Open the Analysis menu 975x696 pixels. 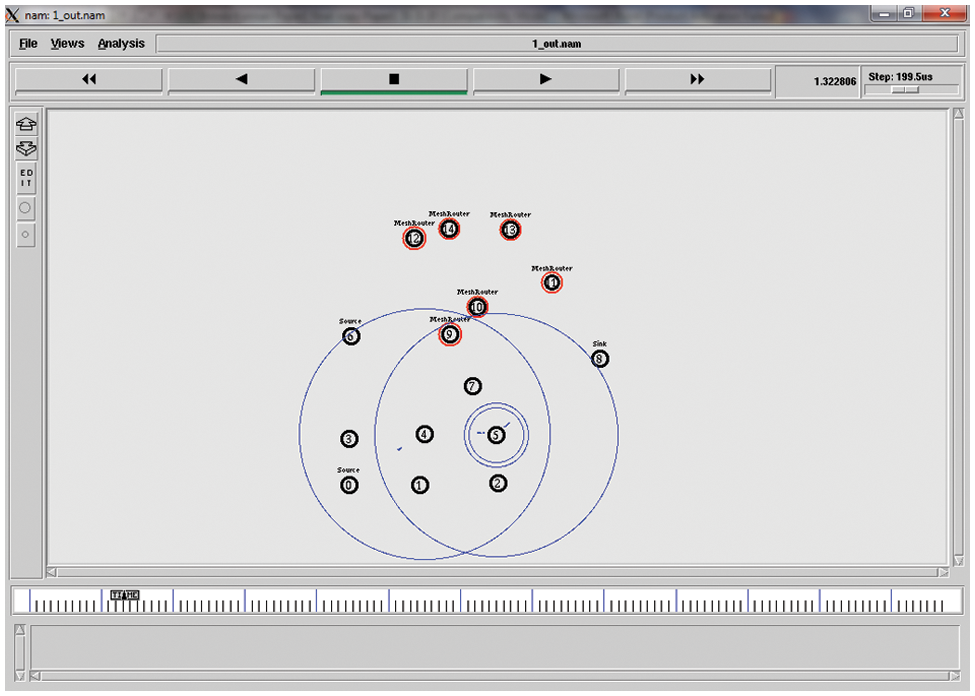click(121, 44)
